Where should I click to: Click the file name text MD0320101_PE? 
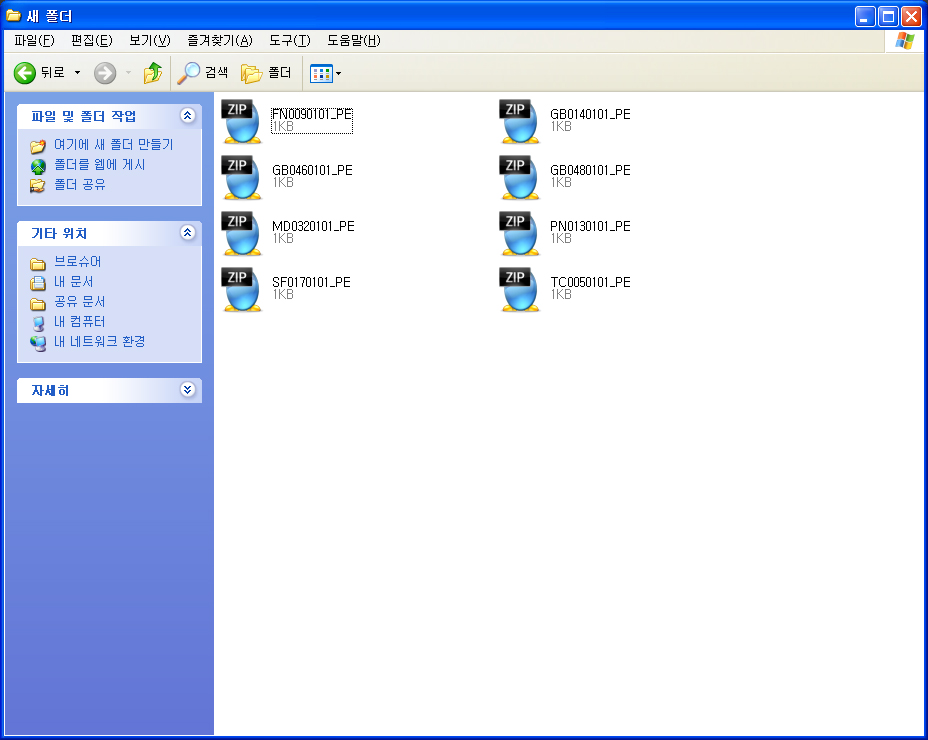[x=313, y=226]
